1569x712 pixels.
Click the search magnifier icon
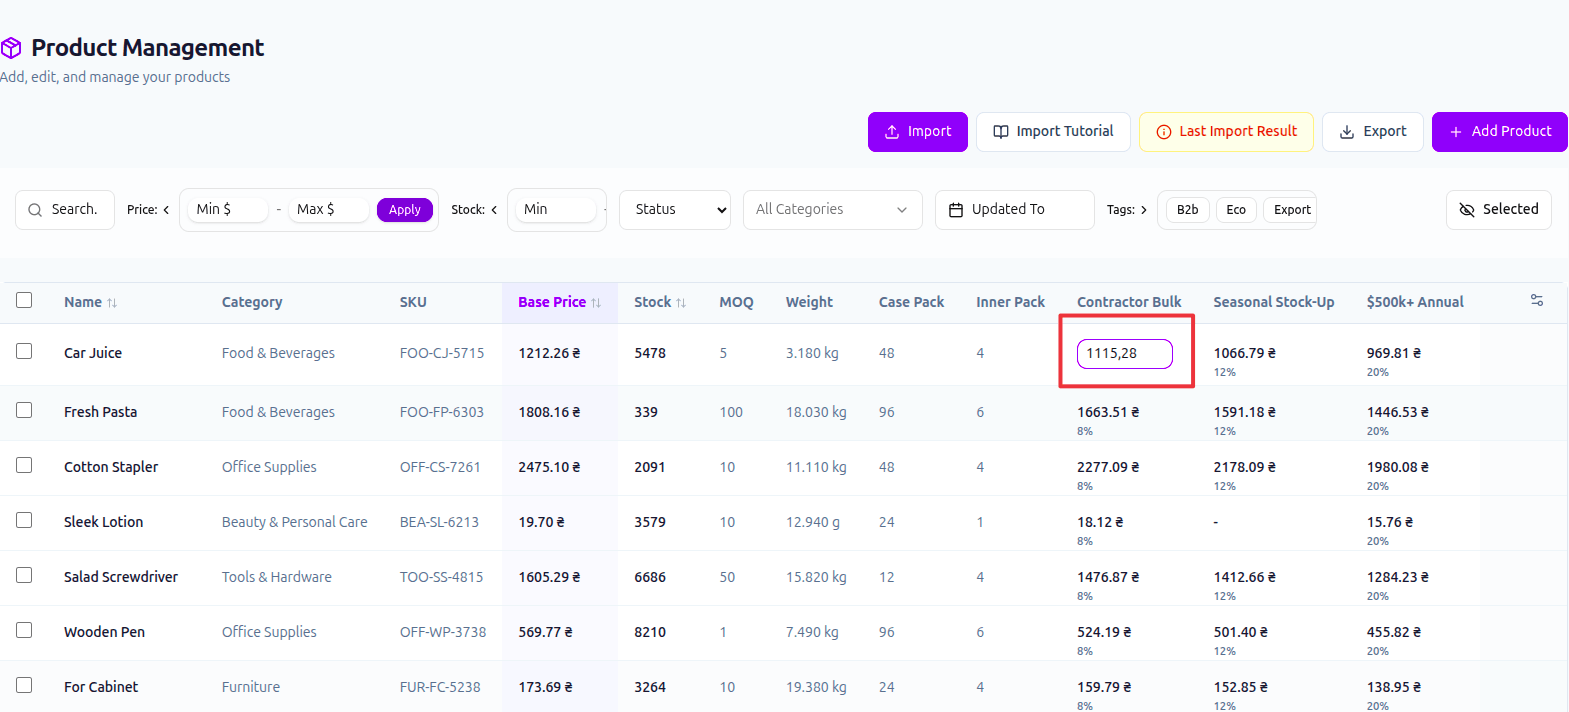[x=35, y=210]
